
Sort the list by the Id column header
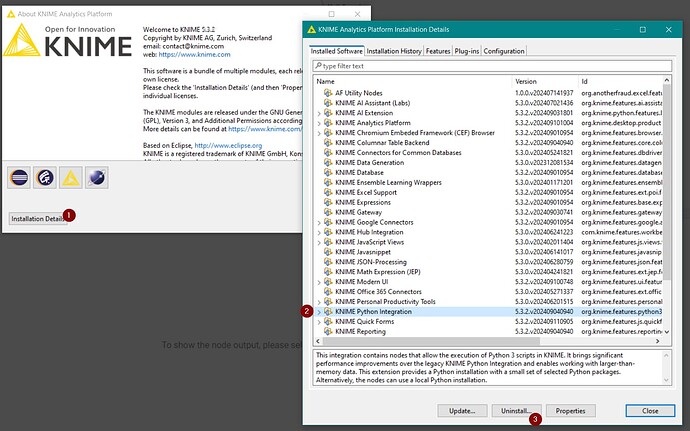pos(620,81)
